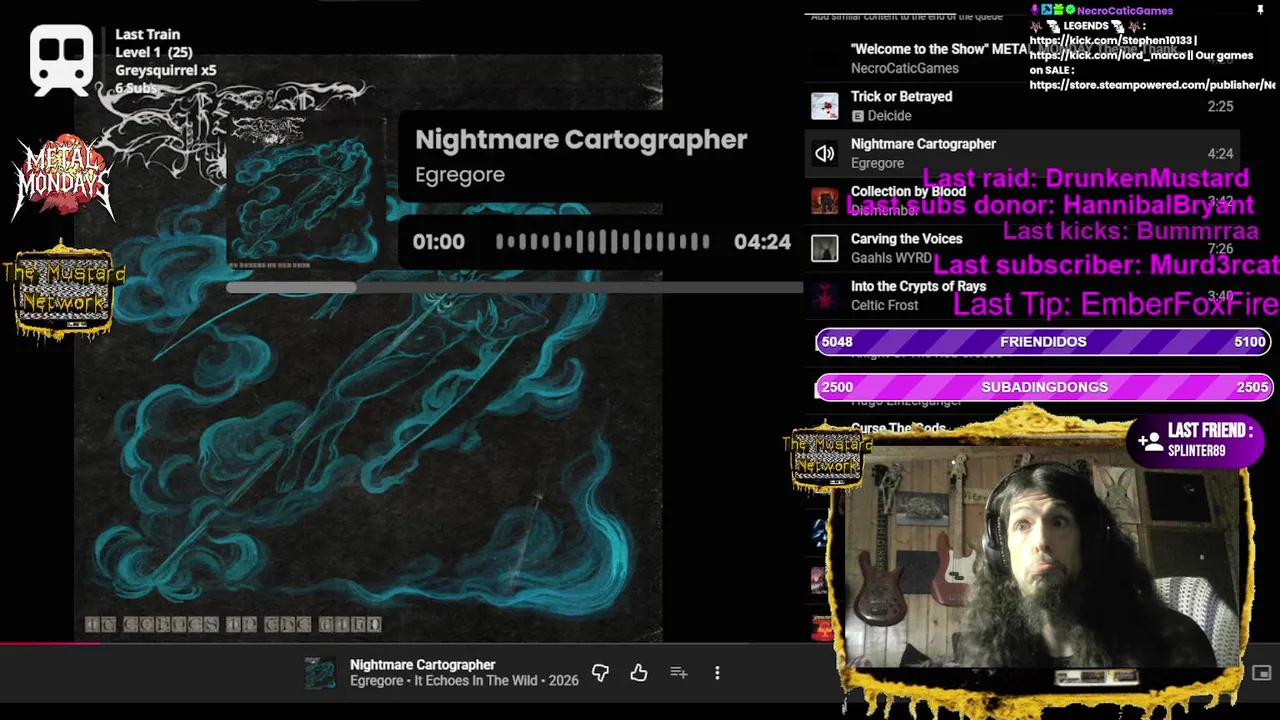Click the miniplayer icon in player bar
Viewport: 1280px width, 720px height.
1261,673
